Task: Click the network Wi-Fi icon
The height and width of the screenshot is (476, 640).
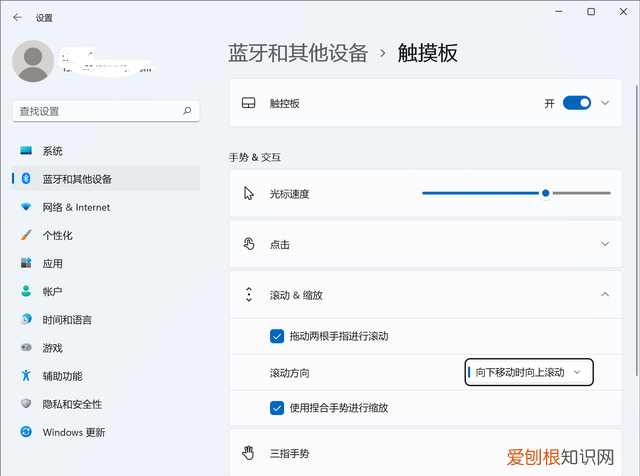Action: click(26, 207)
